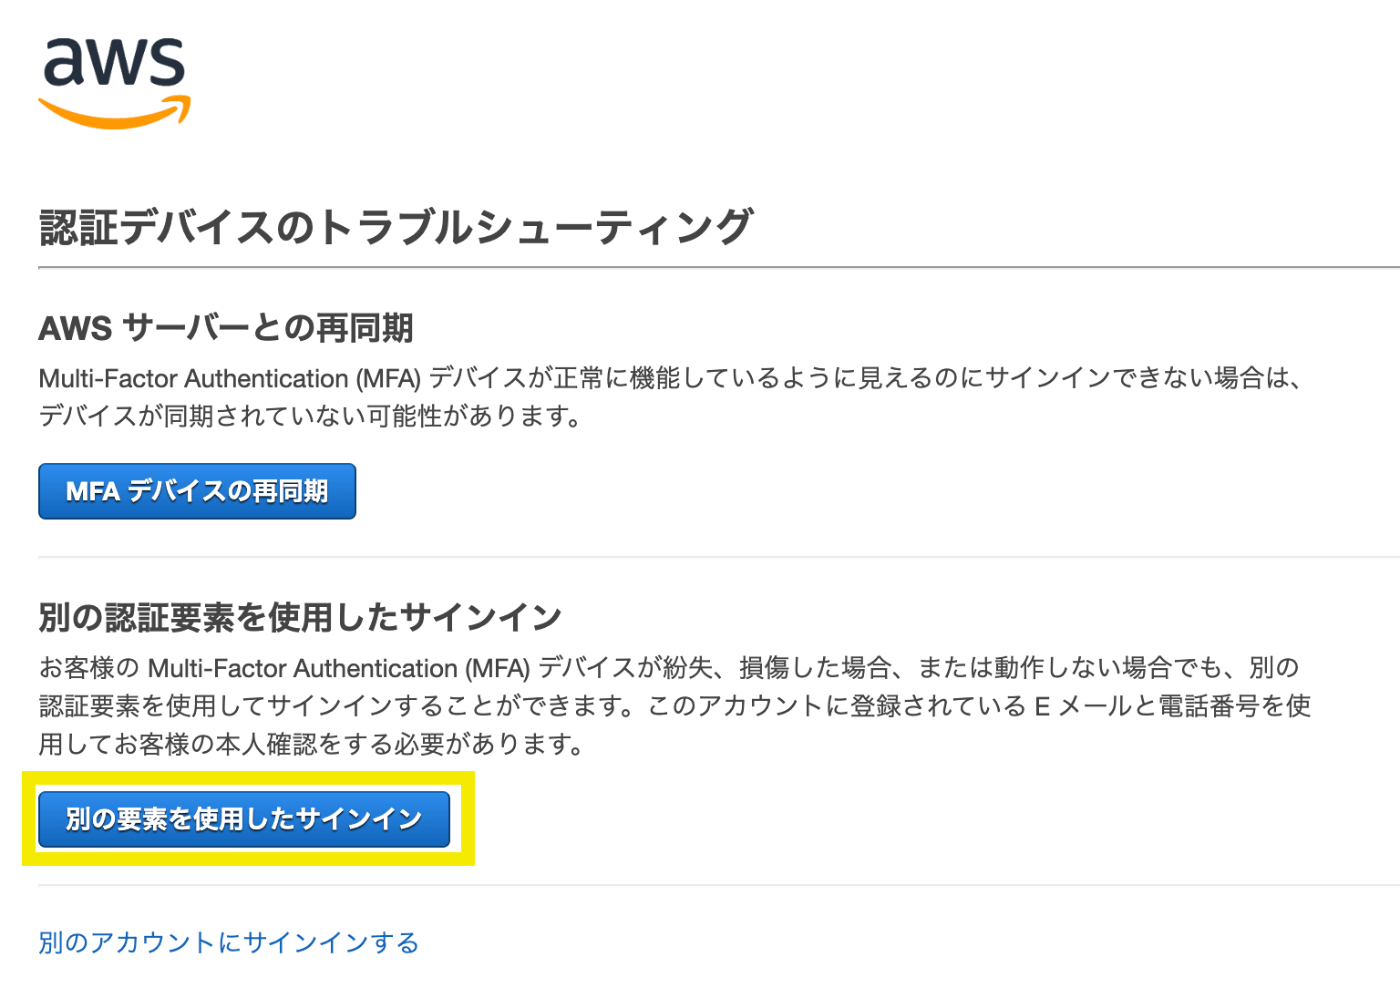1400x988 pixels.
Task: Click the orange smile arrow under the aws lettering
Action: tap(115, 114)
